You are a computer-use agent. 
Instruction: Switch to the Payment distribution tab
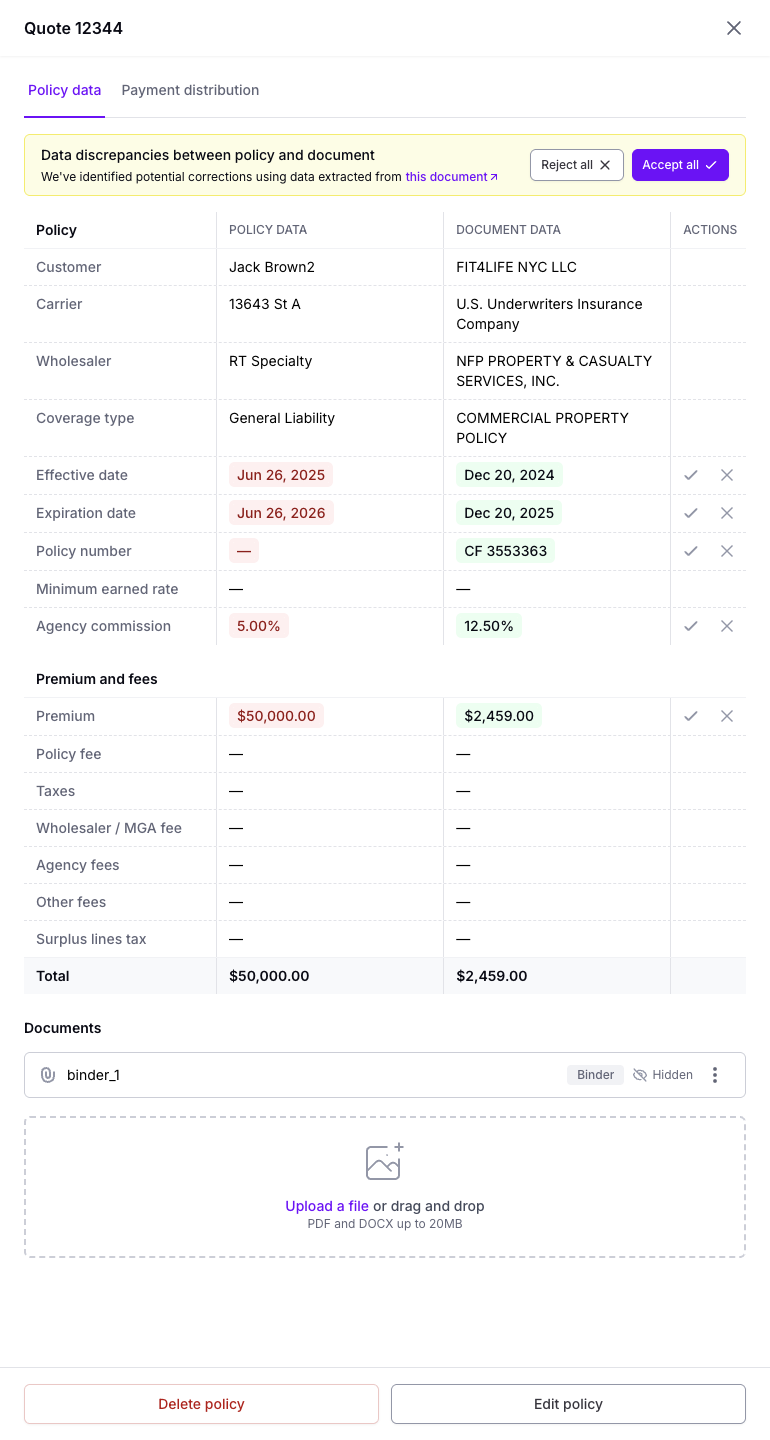[190, 90]
